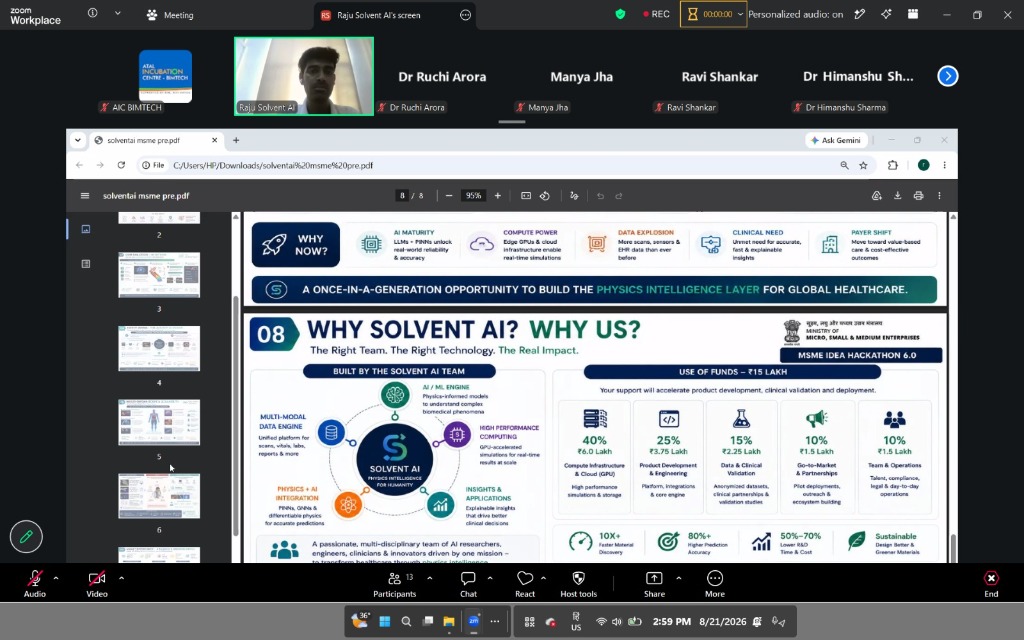Open Host tools shield
The image size is (1024, 640).
click(x=579, y=583)
